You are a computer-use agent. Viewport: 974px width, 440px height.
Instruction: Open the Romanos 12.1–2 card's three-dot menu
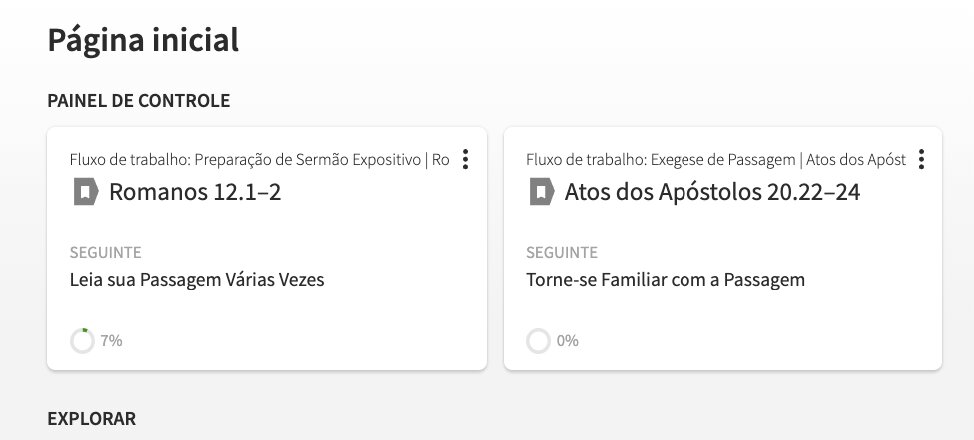click(465, 159)
